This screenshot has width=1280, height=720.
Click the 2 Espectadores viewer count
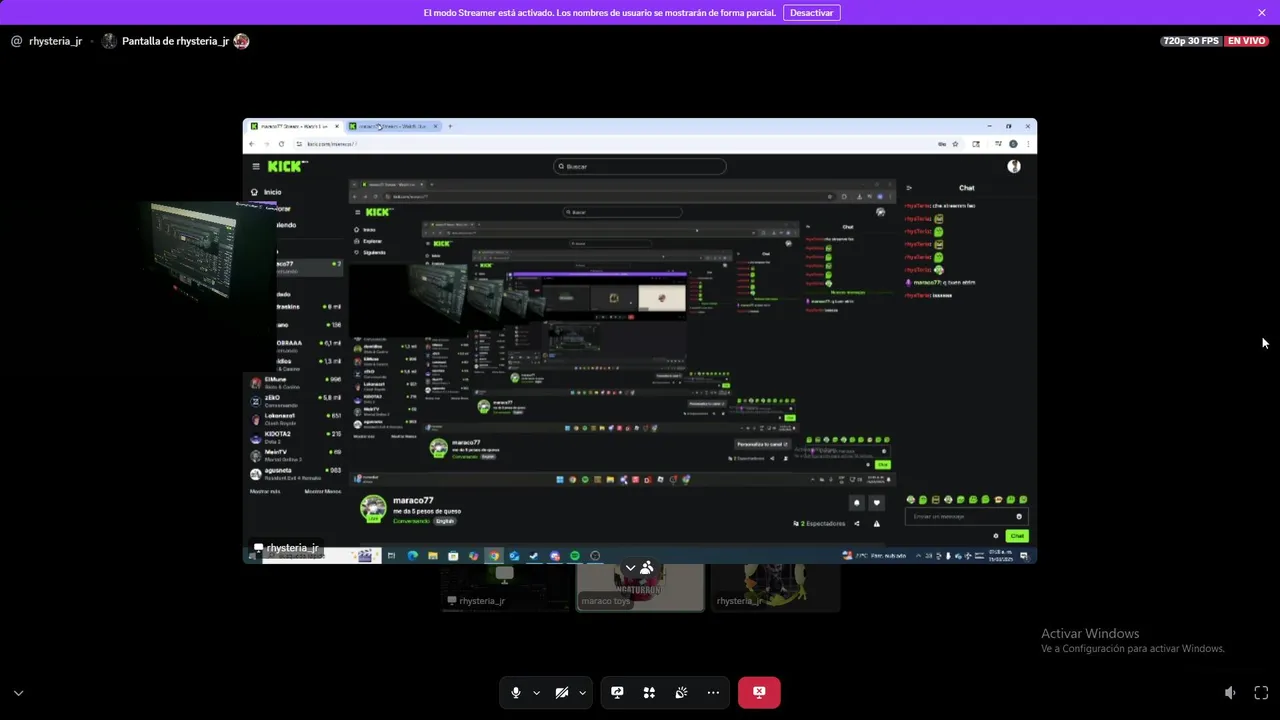(x=819, y=523)
